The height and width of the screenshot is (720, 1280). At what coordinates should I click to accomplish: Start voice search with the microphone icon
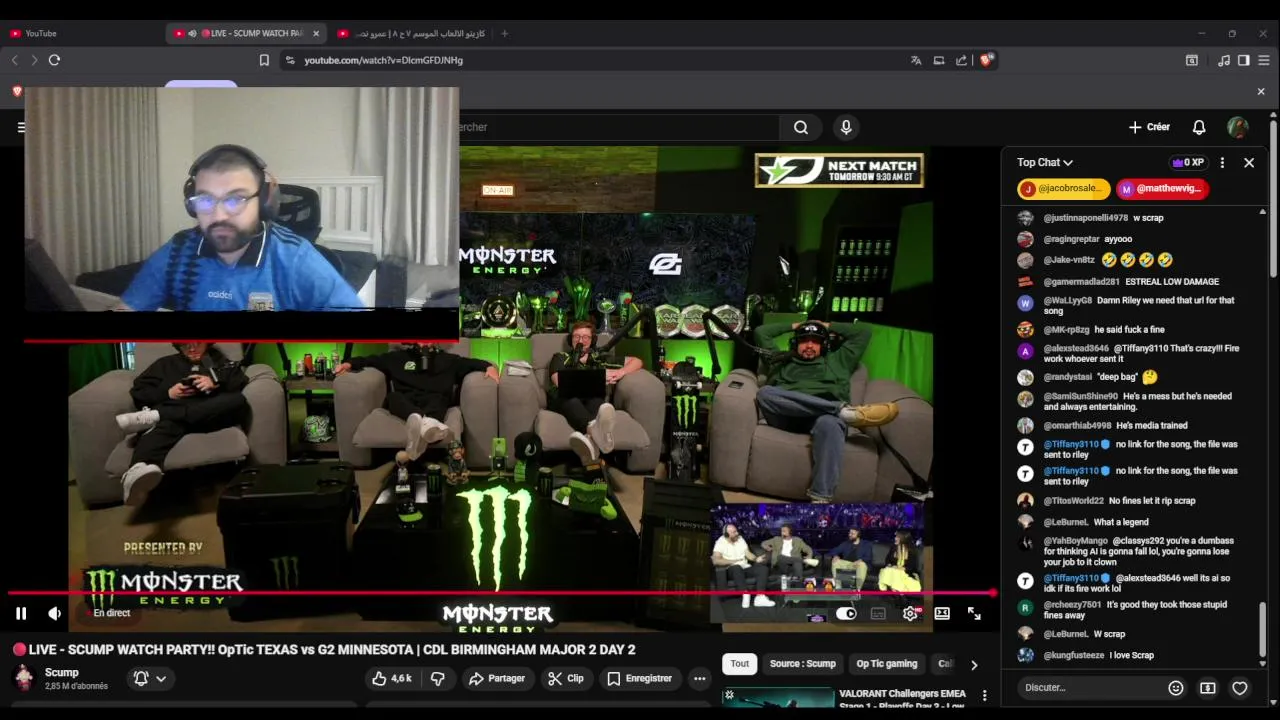coord(846,127)
